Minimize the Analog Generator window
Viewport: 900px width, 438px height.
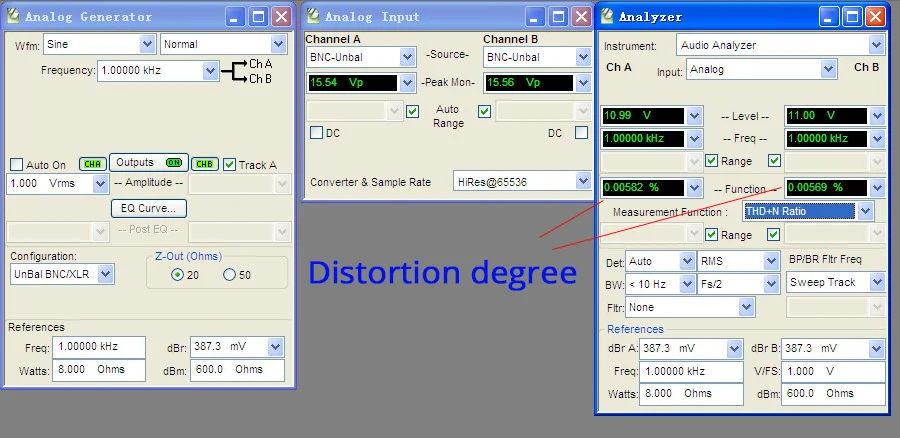234,17
